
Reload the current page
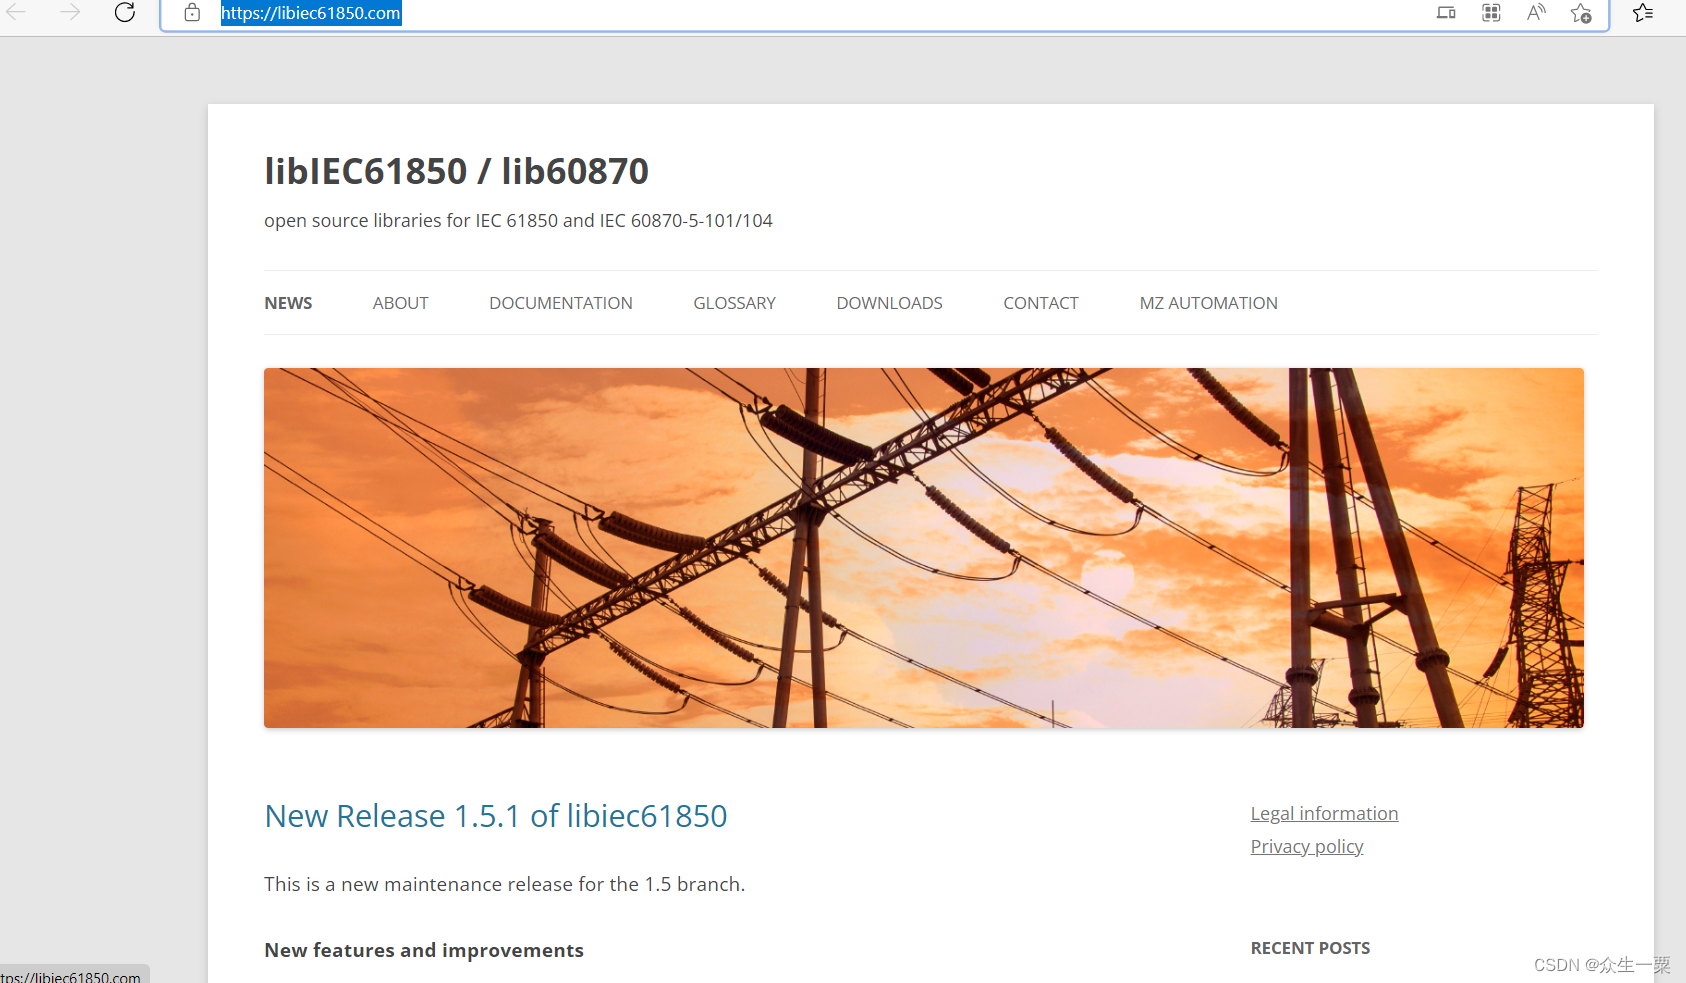(125, 13)
